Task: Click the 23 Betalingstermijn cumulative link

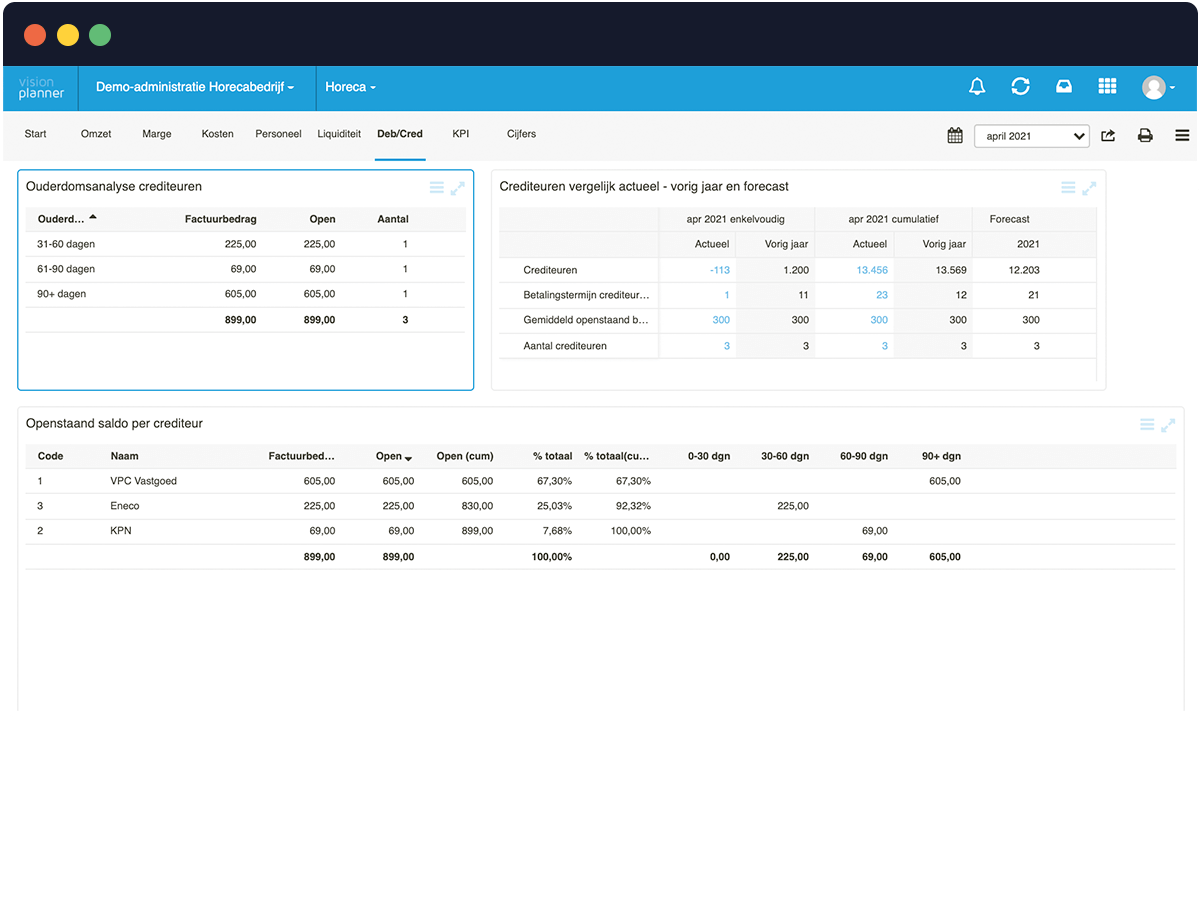Action: (x=882, y=295)
